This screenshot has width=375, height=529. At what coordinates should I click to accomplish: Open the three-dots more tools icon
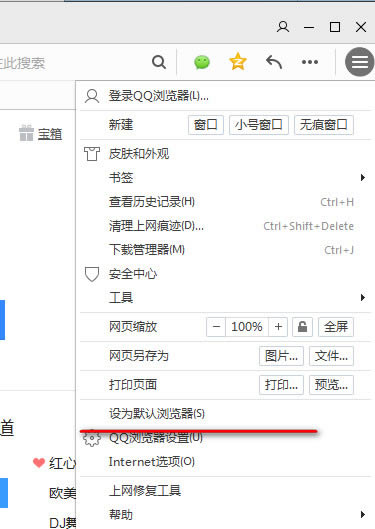point(310,62)
